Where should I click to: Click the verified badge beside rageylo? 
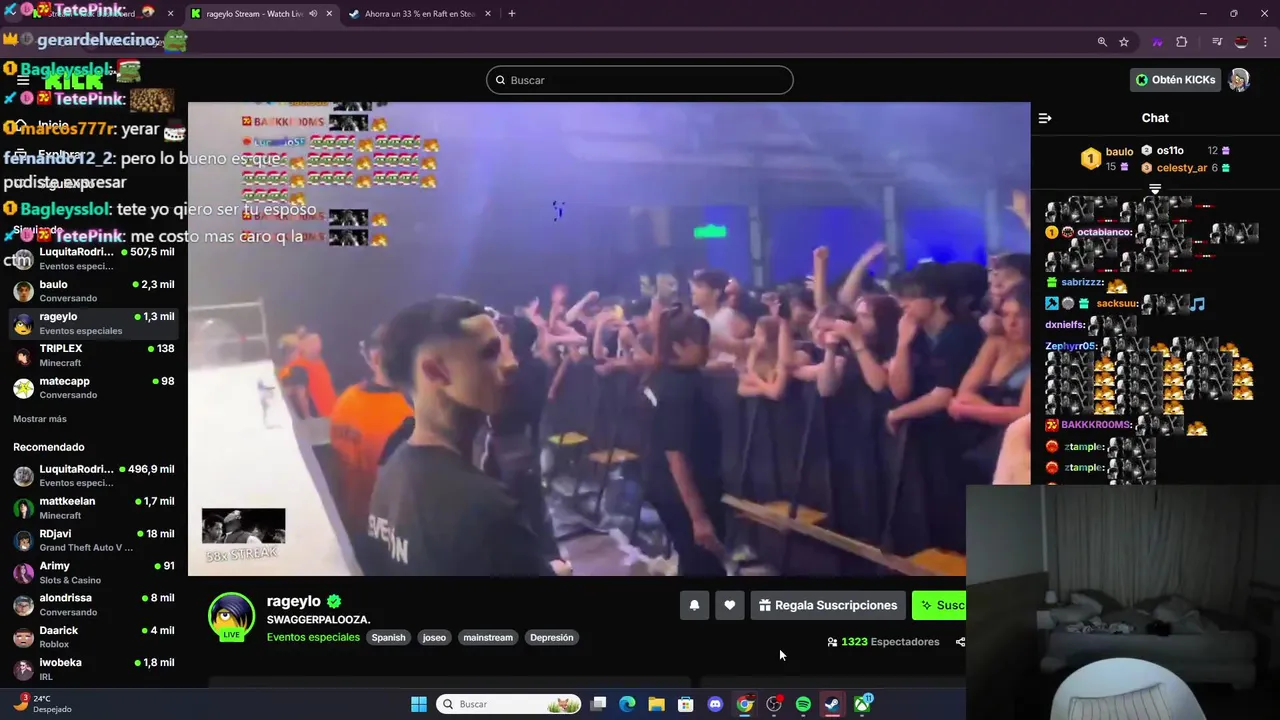[334, 601]
